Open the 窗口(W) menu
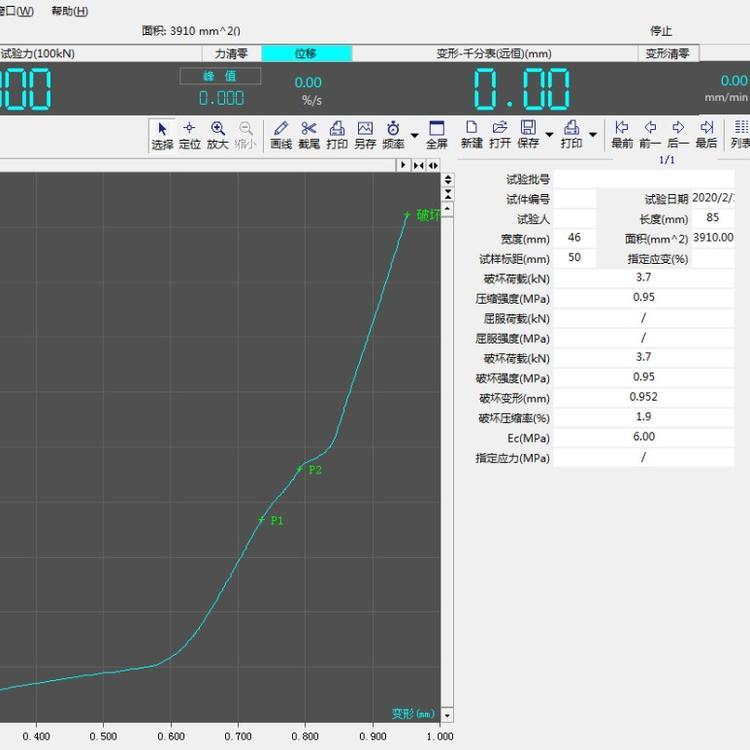 click(x=17, y=11)
